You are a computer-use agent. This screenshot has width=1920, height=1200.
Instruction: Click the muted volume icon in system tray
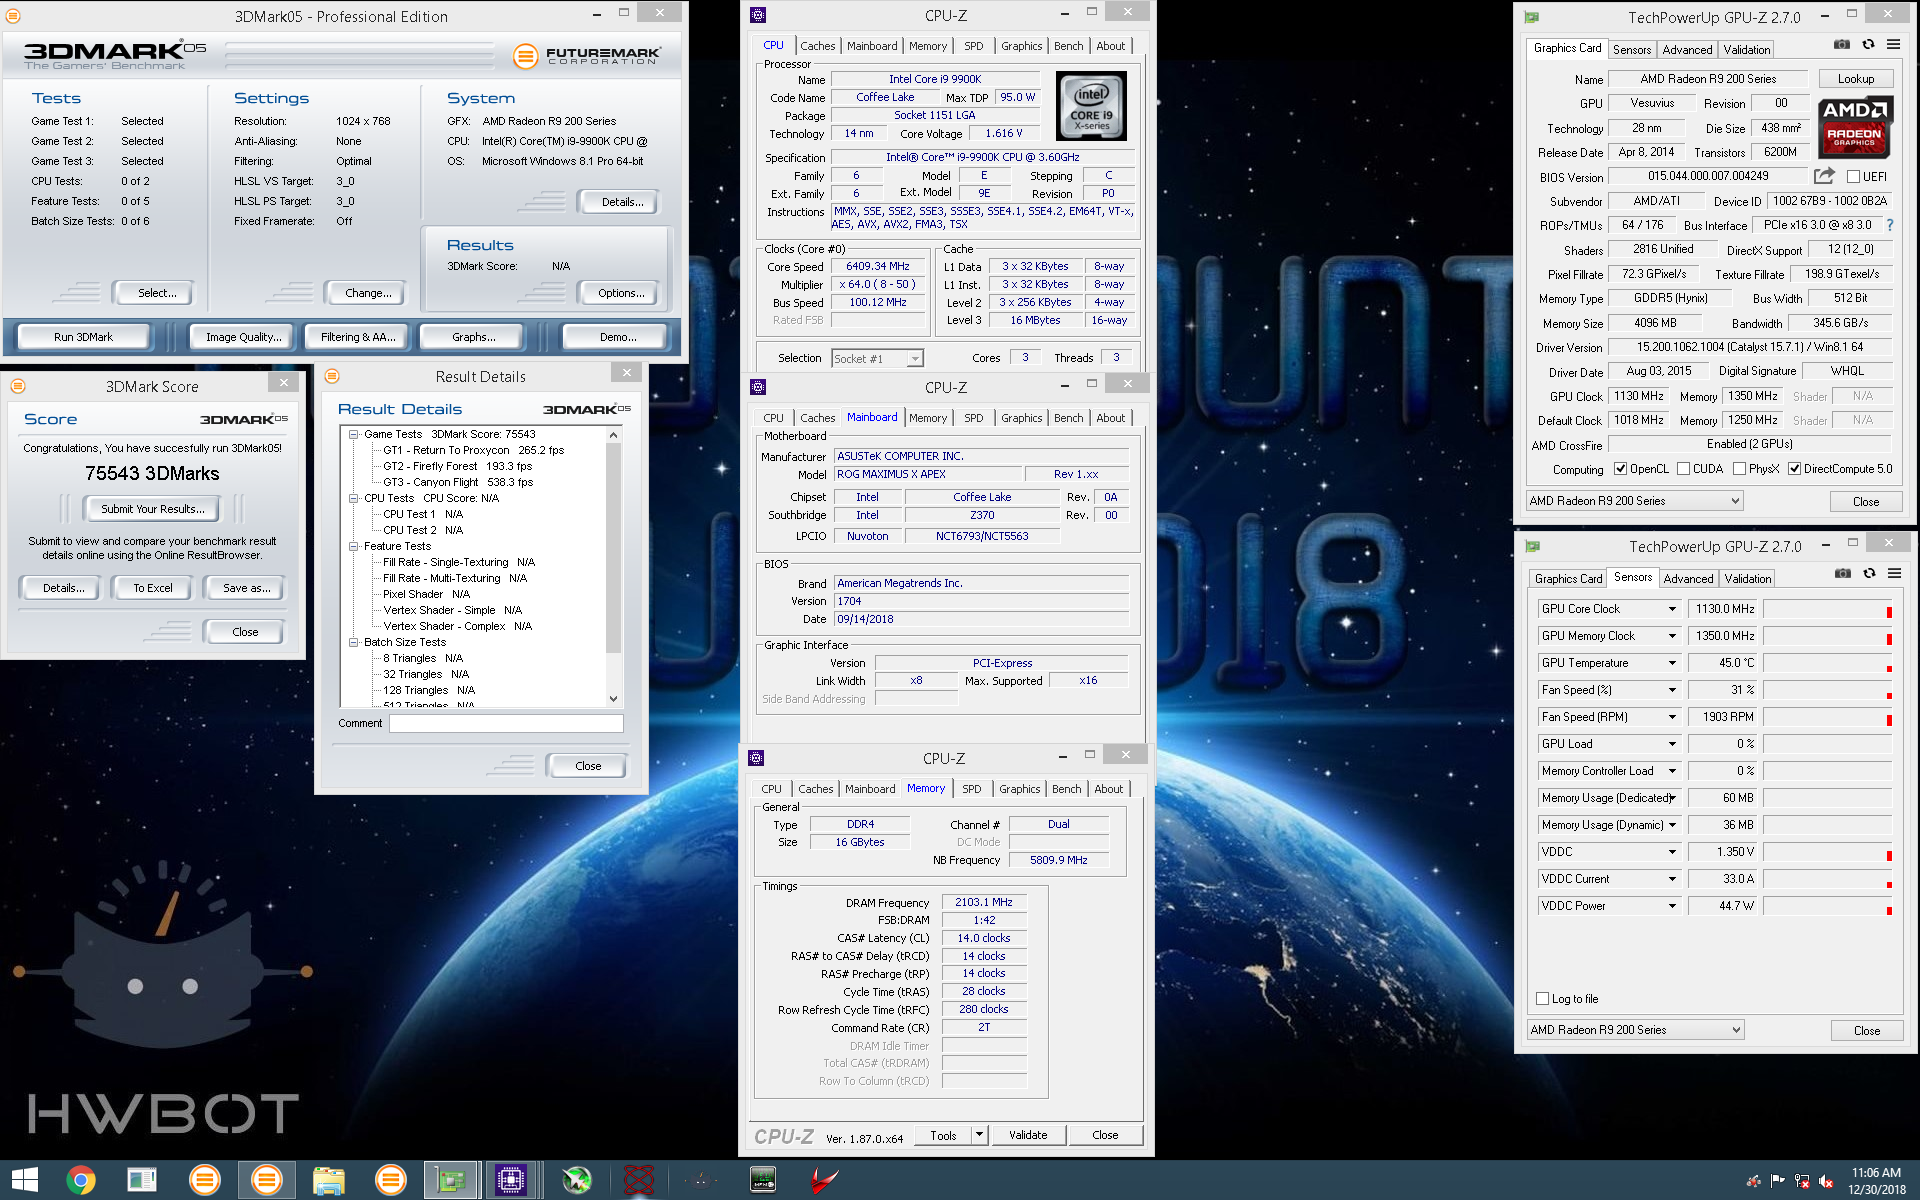point(1826,1181)
